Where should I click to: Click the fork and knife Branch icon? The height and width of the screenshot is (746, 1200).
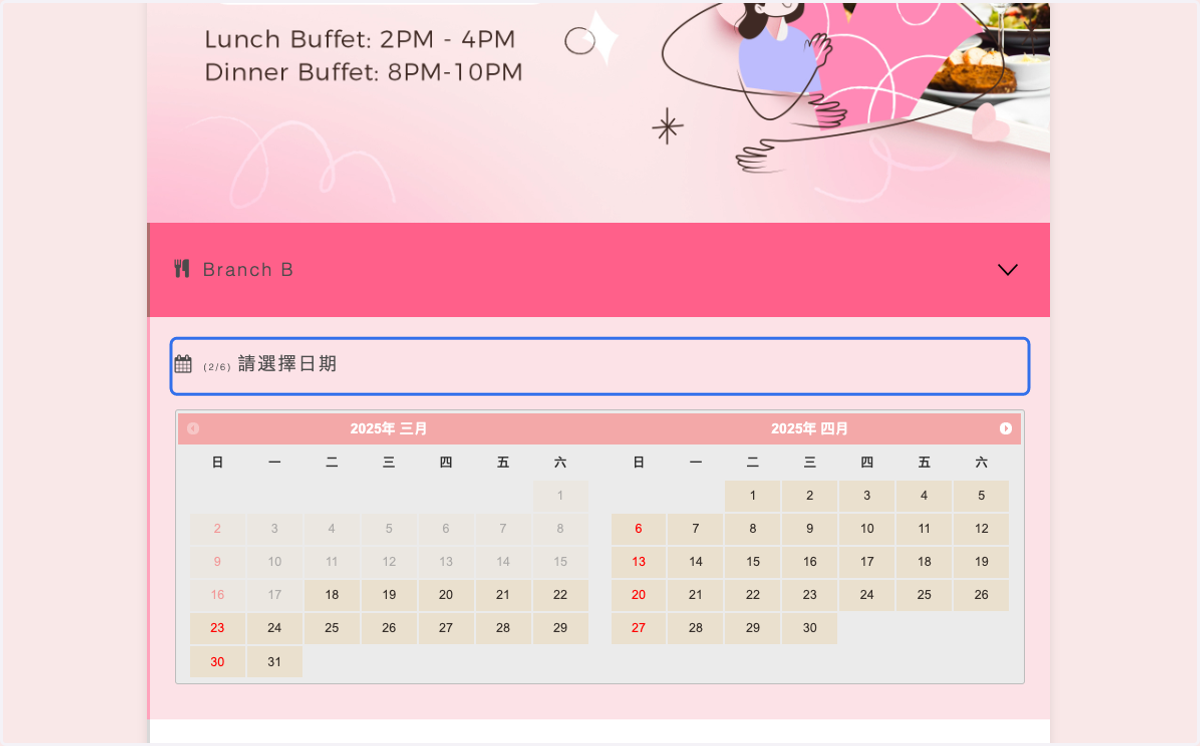click(x=182, y=268)
